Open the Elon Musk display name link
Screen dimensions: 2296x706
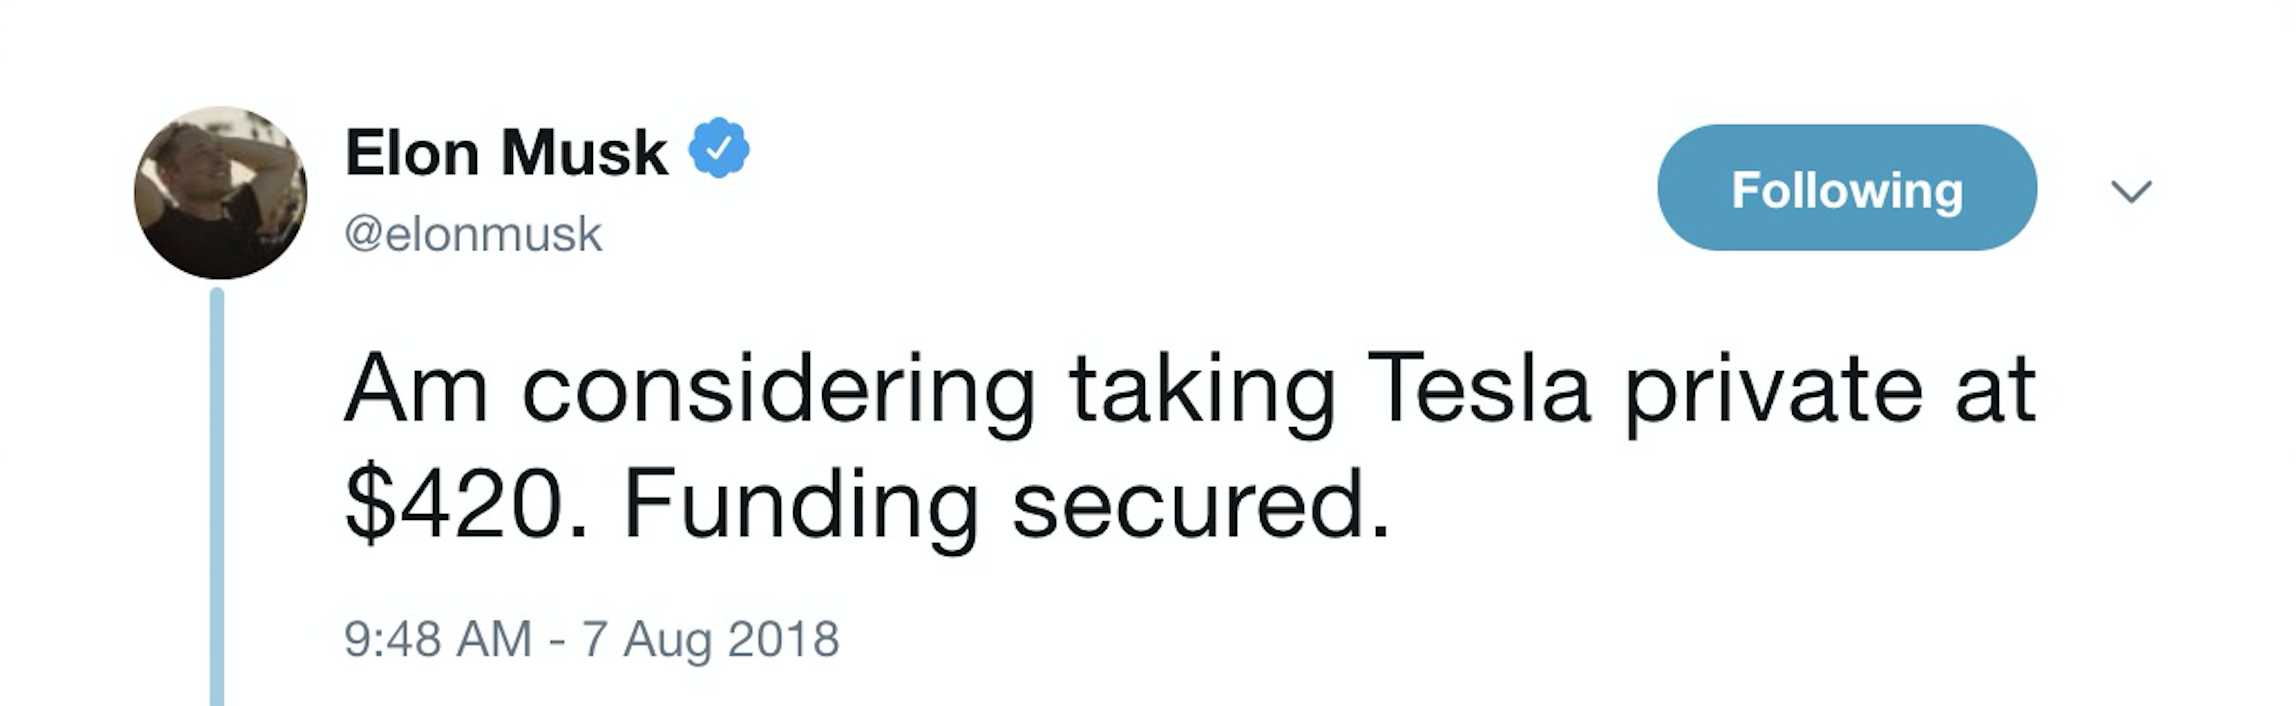tap(505, 152)
